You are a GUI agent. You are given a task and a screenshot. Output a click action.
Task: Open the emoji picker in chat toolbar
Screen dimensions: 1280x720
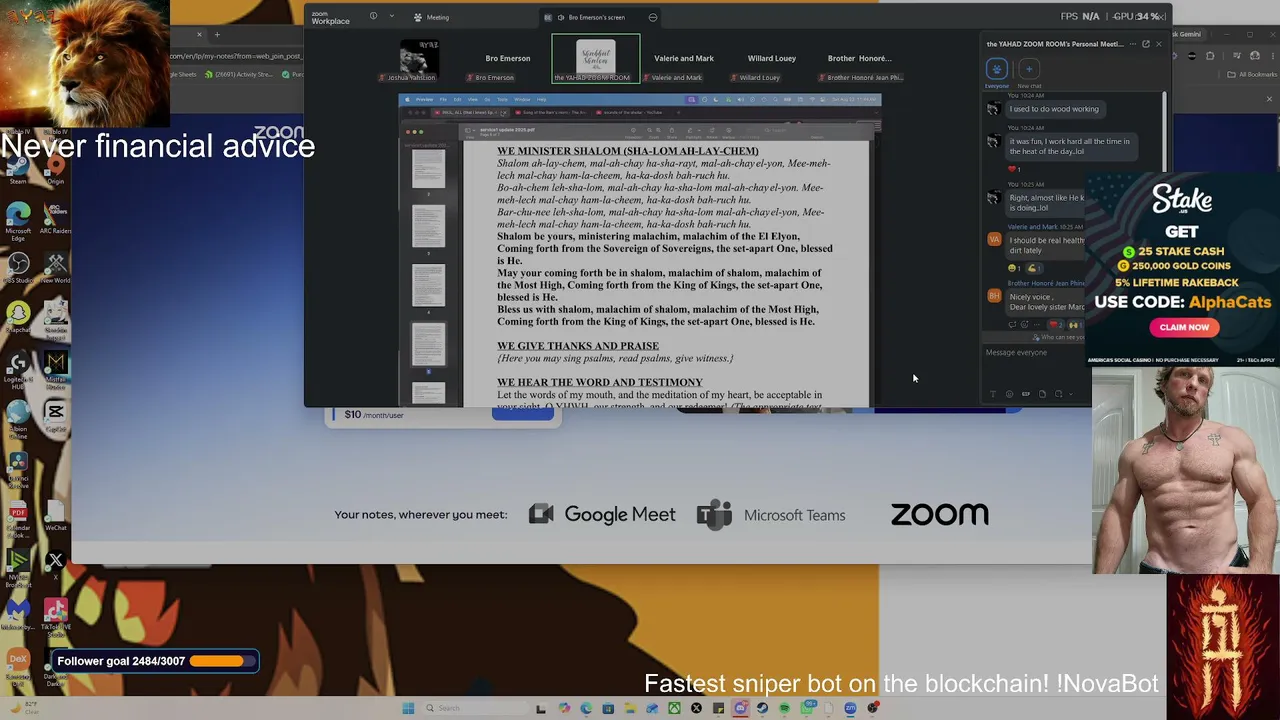coord(1009,394)
